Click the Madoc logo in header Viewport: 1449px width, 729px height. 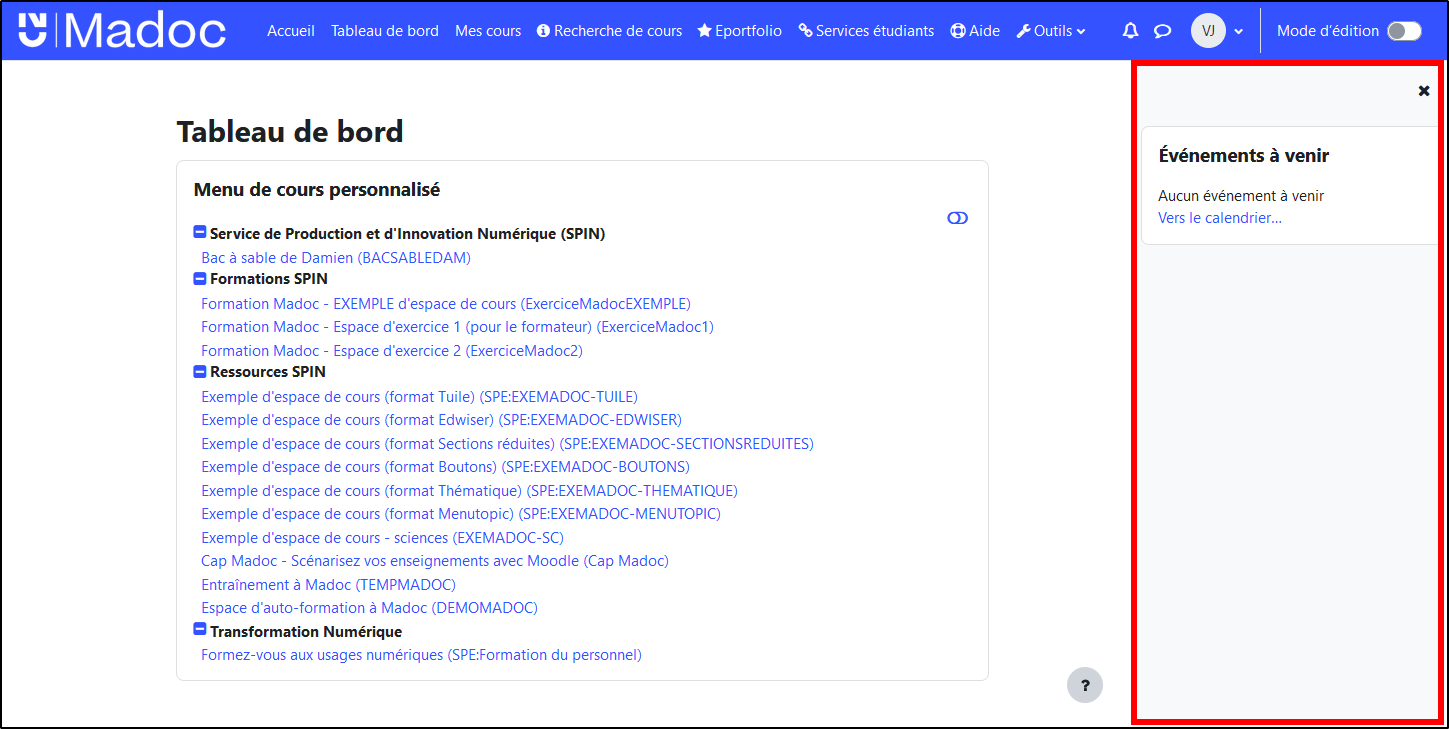[122, 31]
